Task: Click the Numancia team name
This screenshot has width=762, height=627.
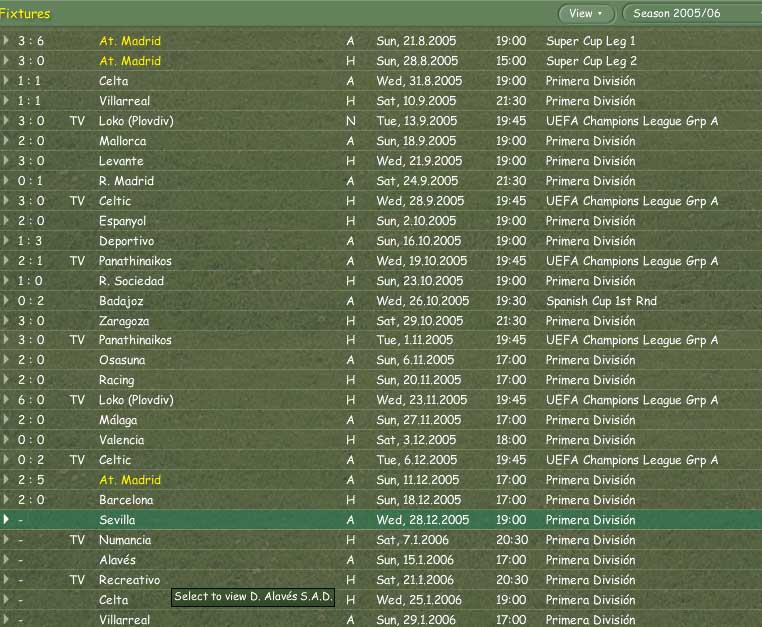Action: 125,540
